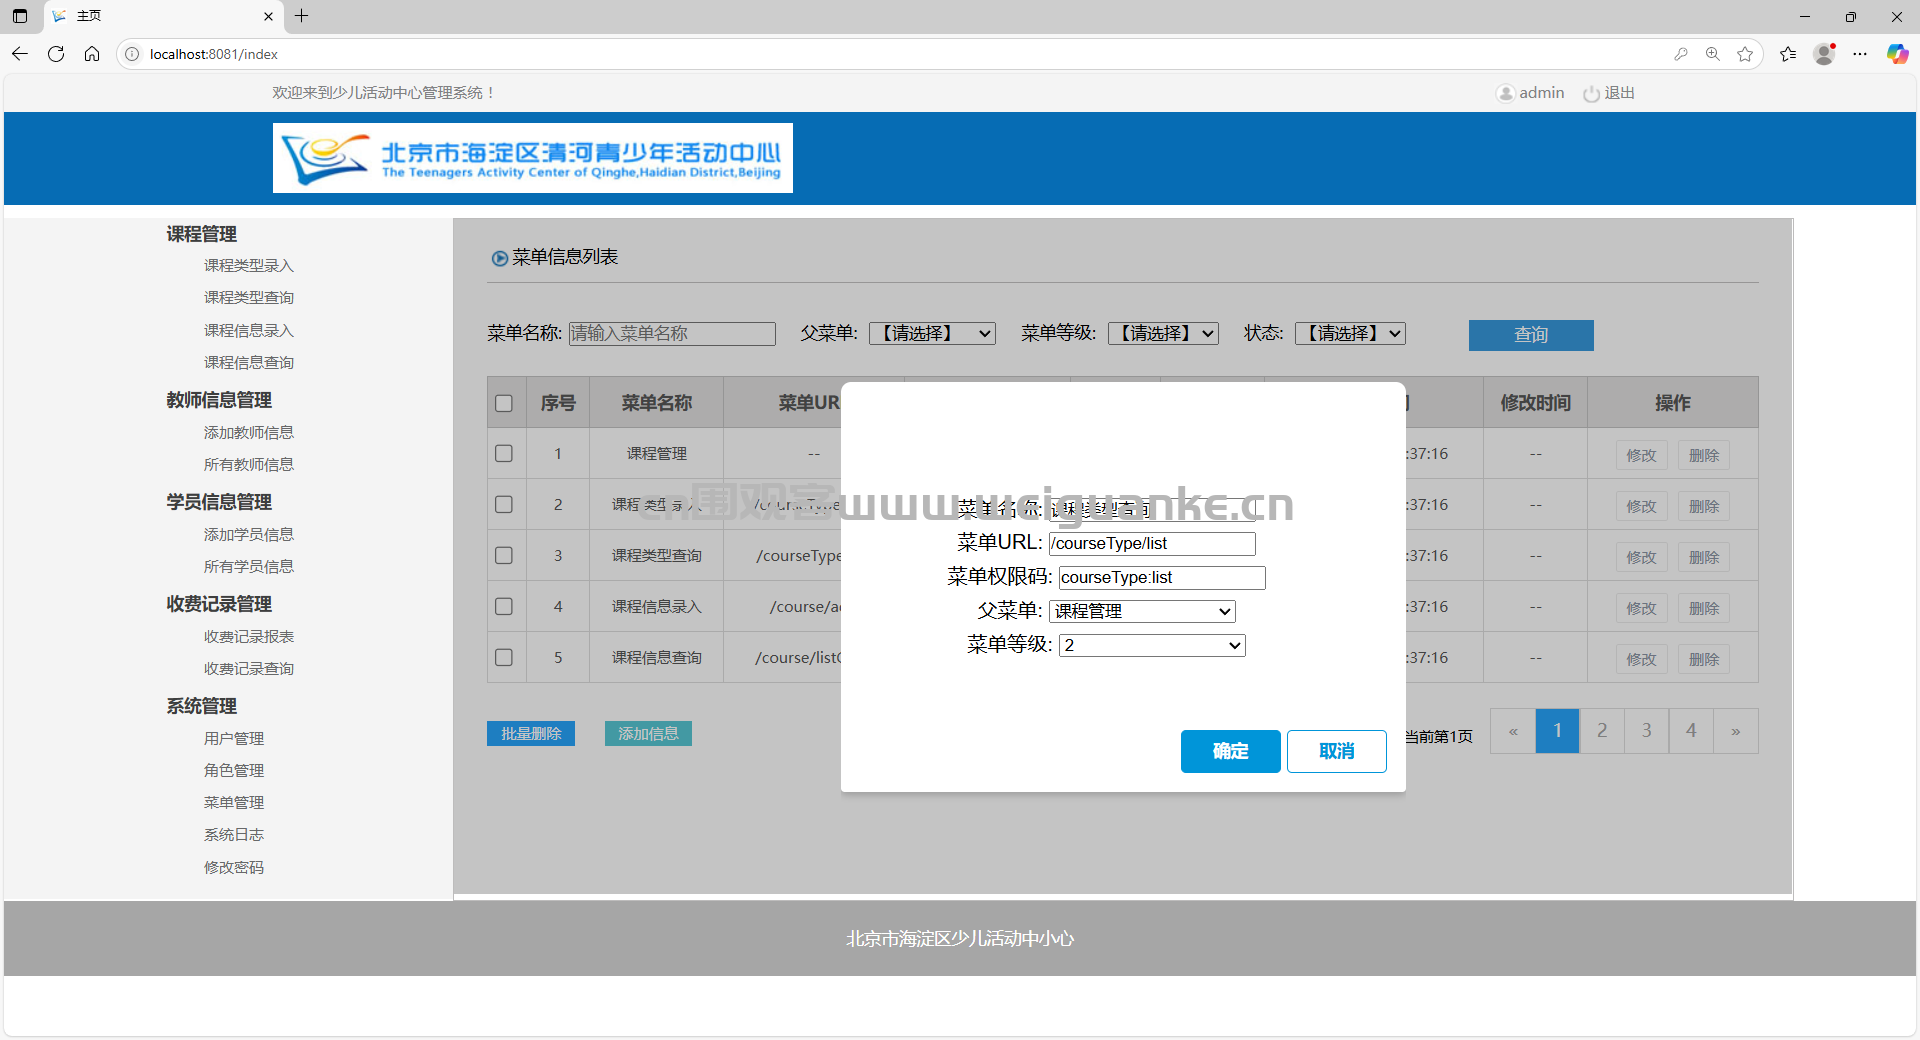Open 课程类型查询 in the sidebar

(x=249, y=297)
